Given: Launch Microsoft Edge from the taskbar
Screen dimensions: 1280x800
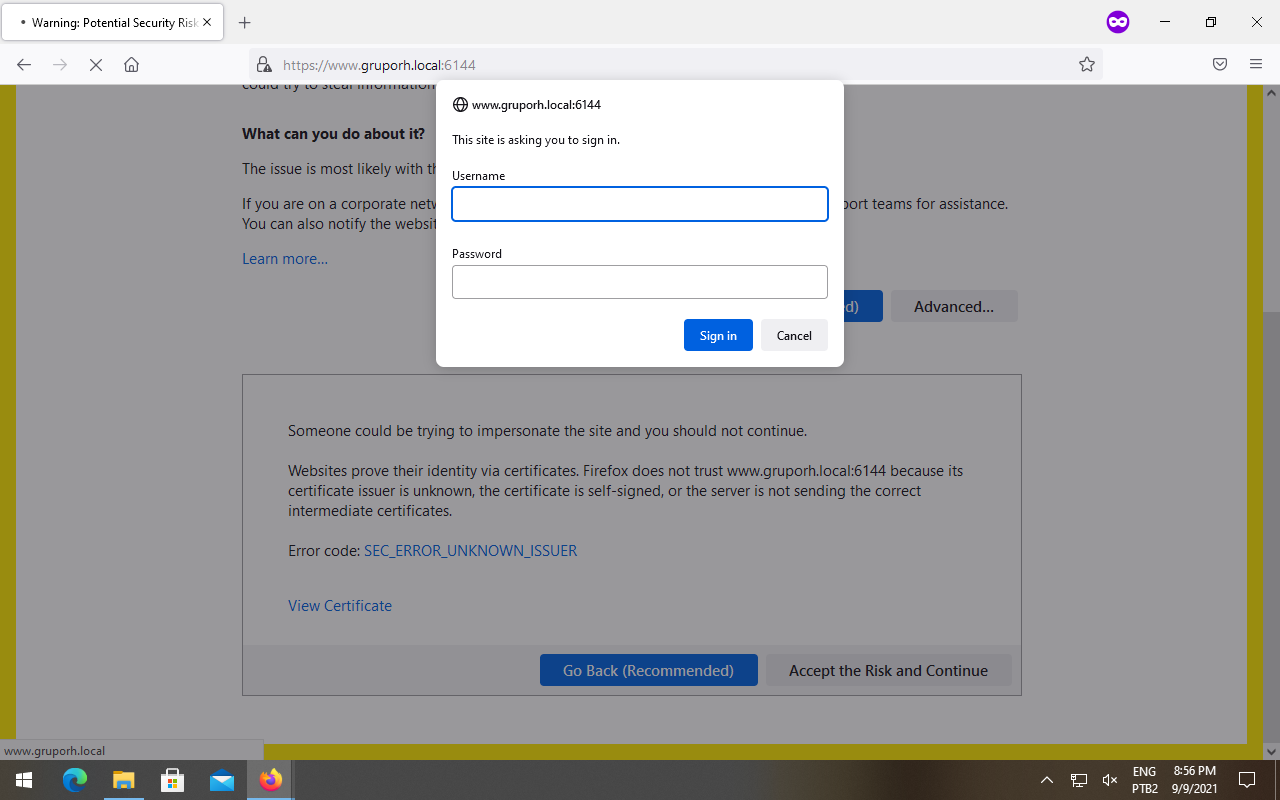Looking at the screenshot, I should 73,780.
